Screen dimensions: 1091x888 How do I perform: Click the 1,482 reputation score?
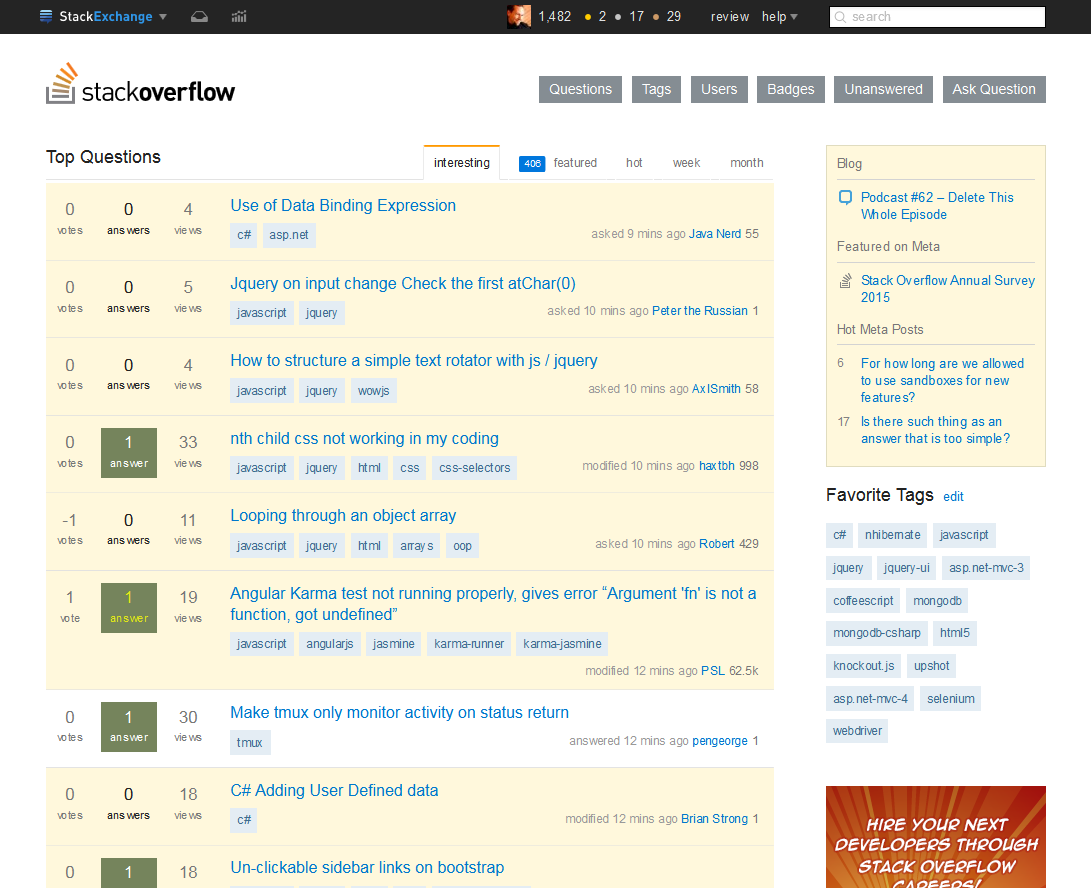[x=555, y=17]
